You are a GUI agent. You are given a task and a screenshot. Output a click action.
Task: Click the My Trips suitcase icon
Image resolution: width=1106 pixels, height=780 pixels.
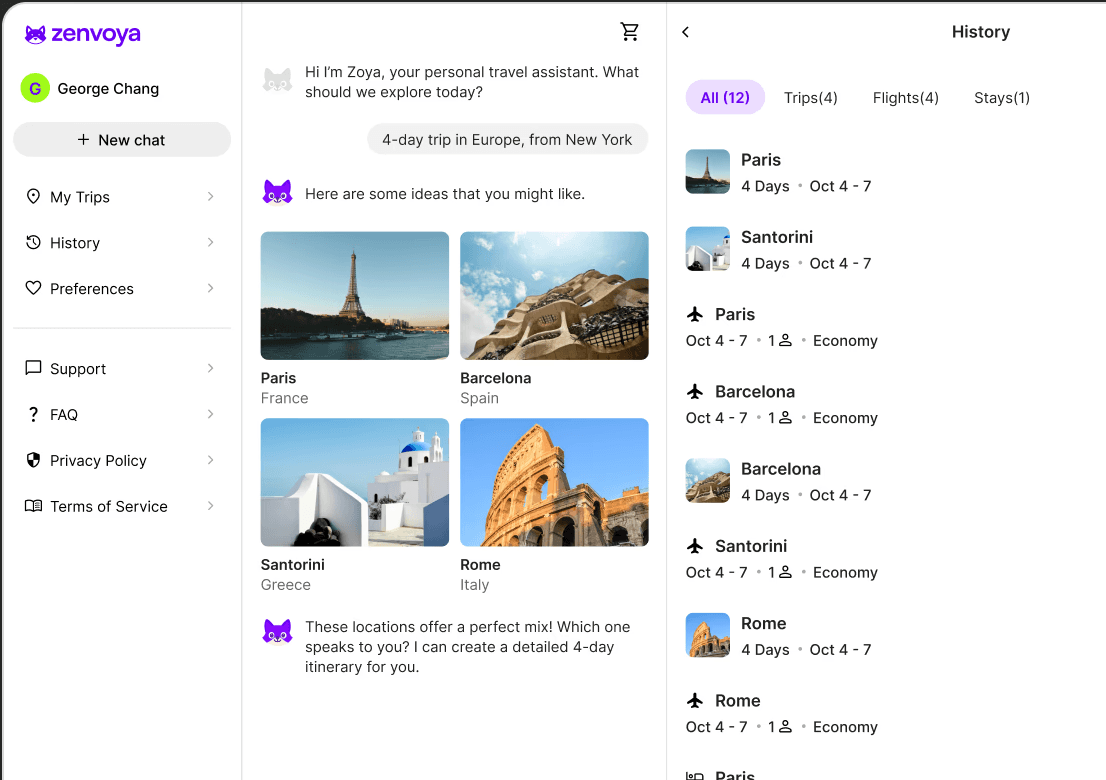[x=32, y=197]
